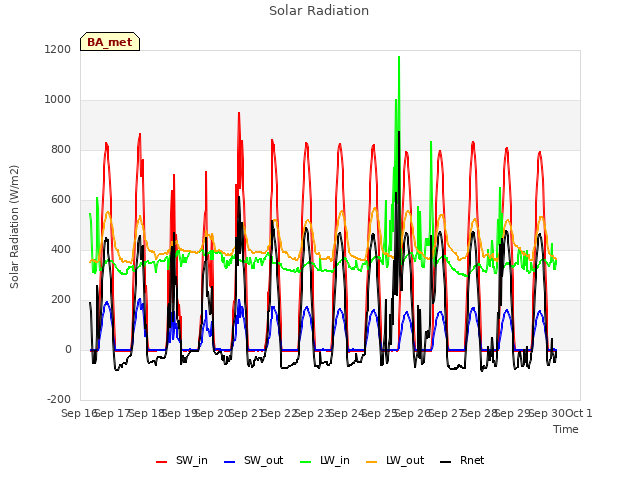Toggle the LW_in legend entry
The height and width of the screenshot is (480, 640).
[x=325, y=461]
